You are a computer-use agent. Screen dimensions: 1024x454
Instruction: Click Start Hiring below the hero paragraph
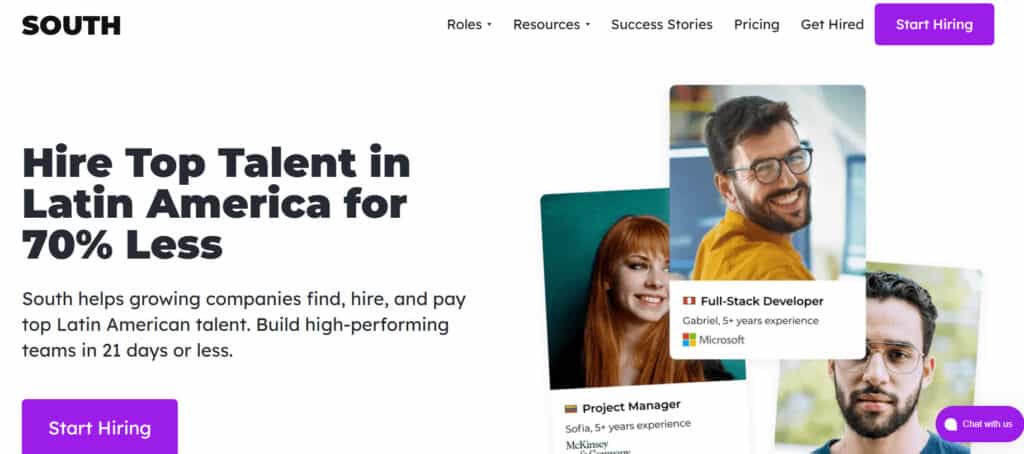tap(100, 428)
